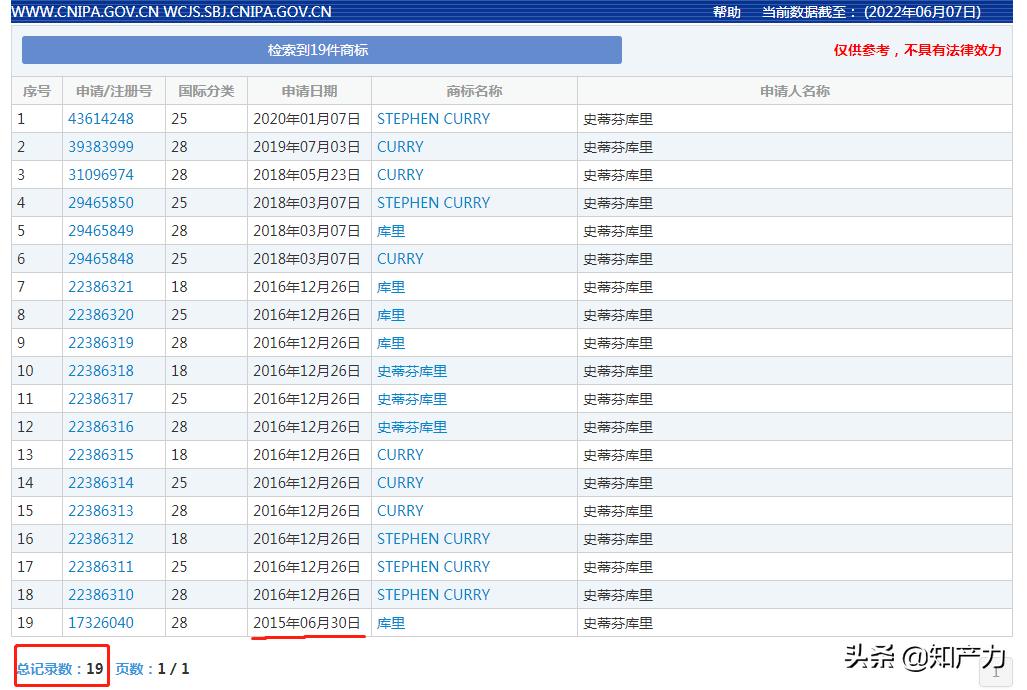Click the 申请/注册号 column header

pos(114,91)
